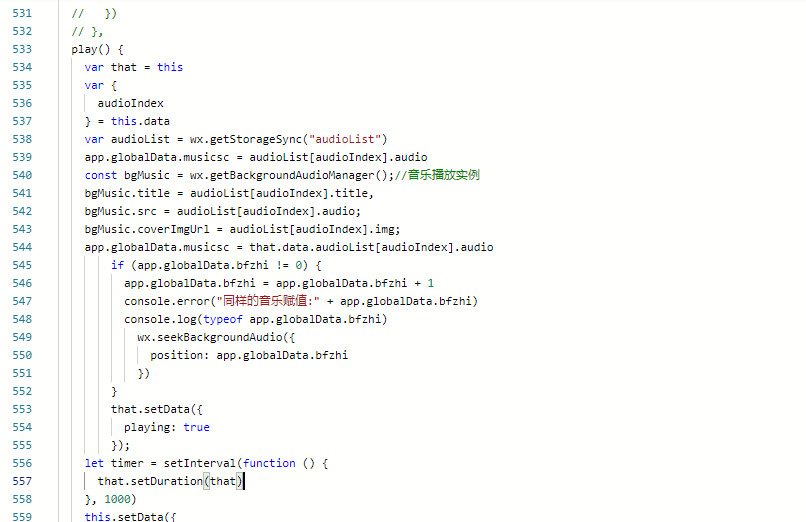Click 'playing: true' property
Image resolution: width=806 pixels, height=522 pixels.
click(x=167, y=427)
